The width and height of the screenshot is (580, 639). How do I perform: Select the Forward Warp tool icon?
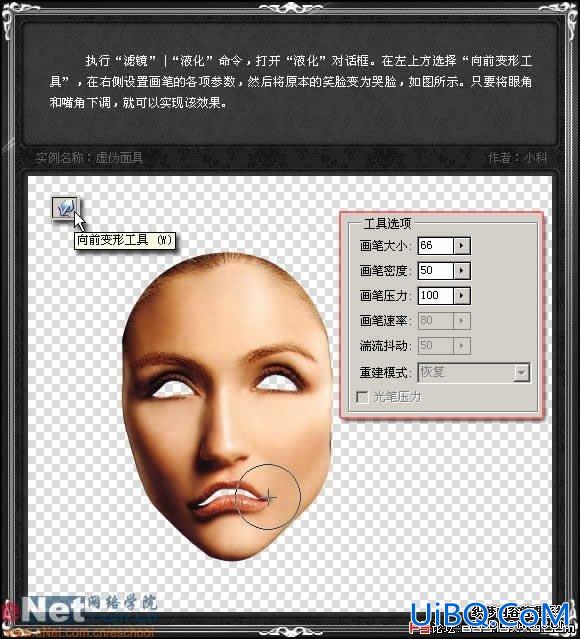pos(65,208)
